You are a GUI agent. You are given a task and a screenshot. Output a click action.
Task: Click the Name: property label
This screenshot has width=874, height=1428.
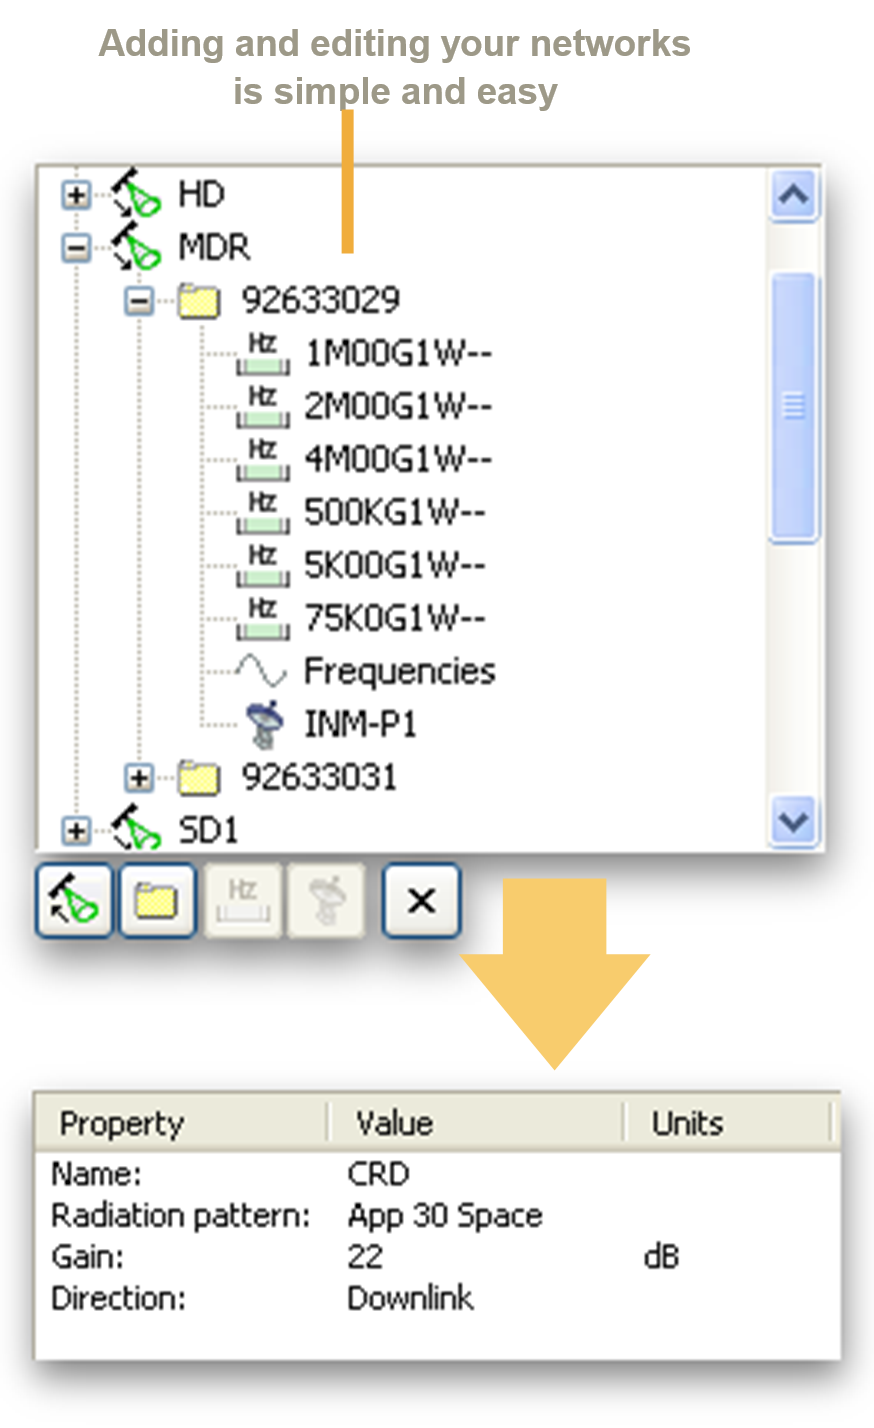[x=97, y=1173]
